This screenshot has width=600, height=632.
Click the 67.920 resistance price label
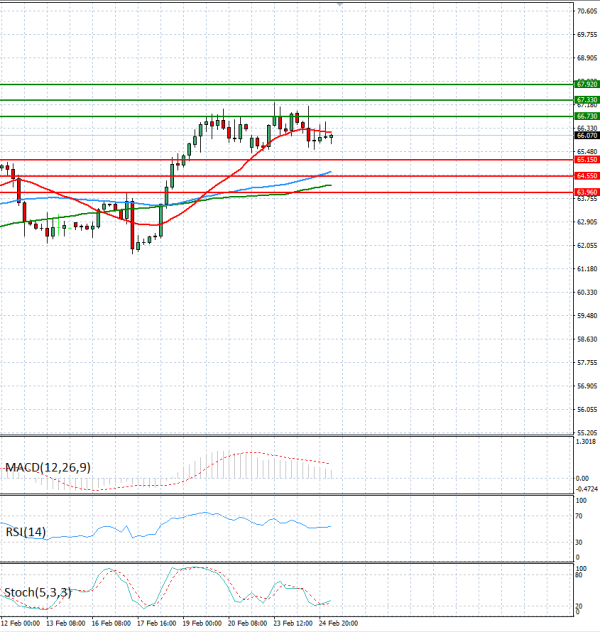(587, 84)
